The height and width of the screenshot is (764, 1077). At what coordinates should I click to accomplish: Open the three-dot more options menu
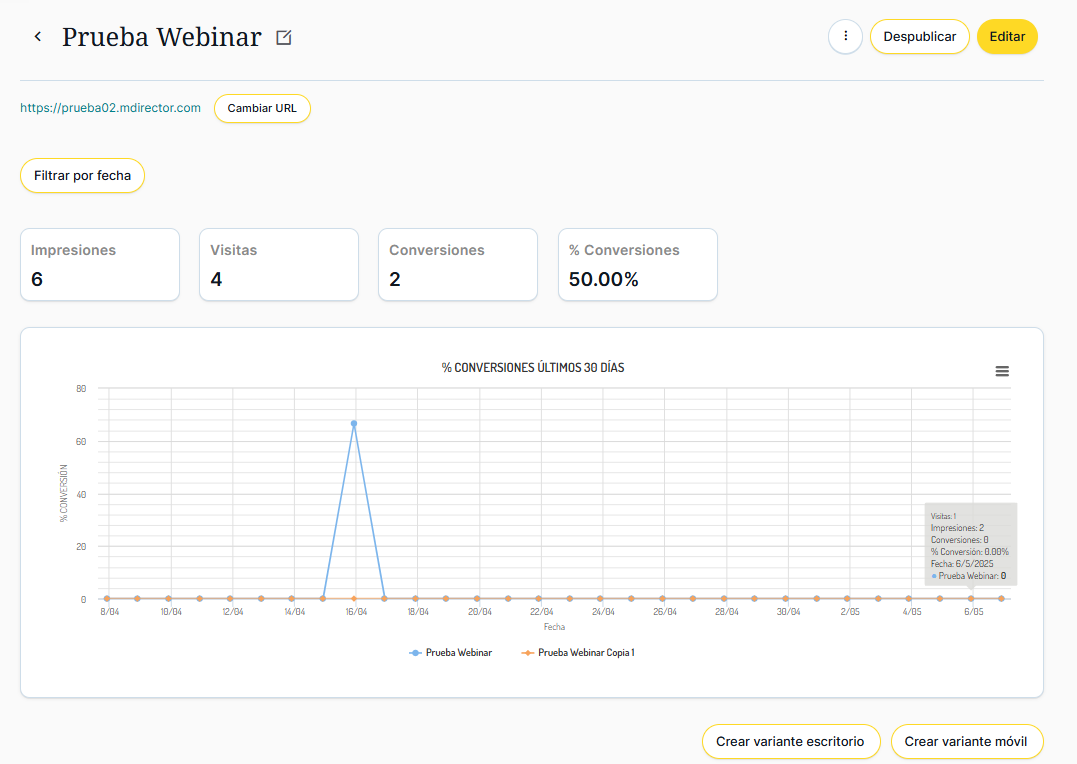tap(845, 37)
